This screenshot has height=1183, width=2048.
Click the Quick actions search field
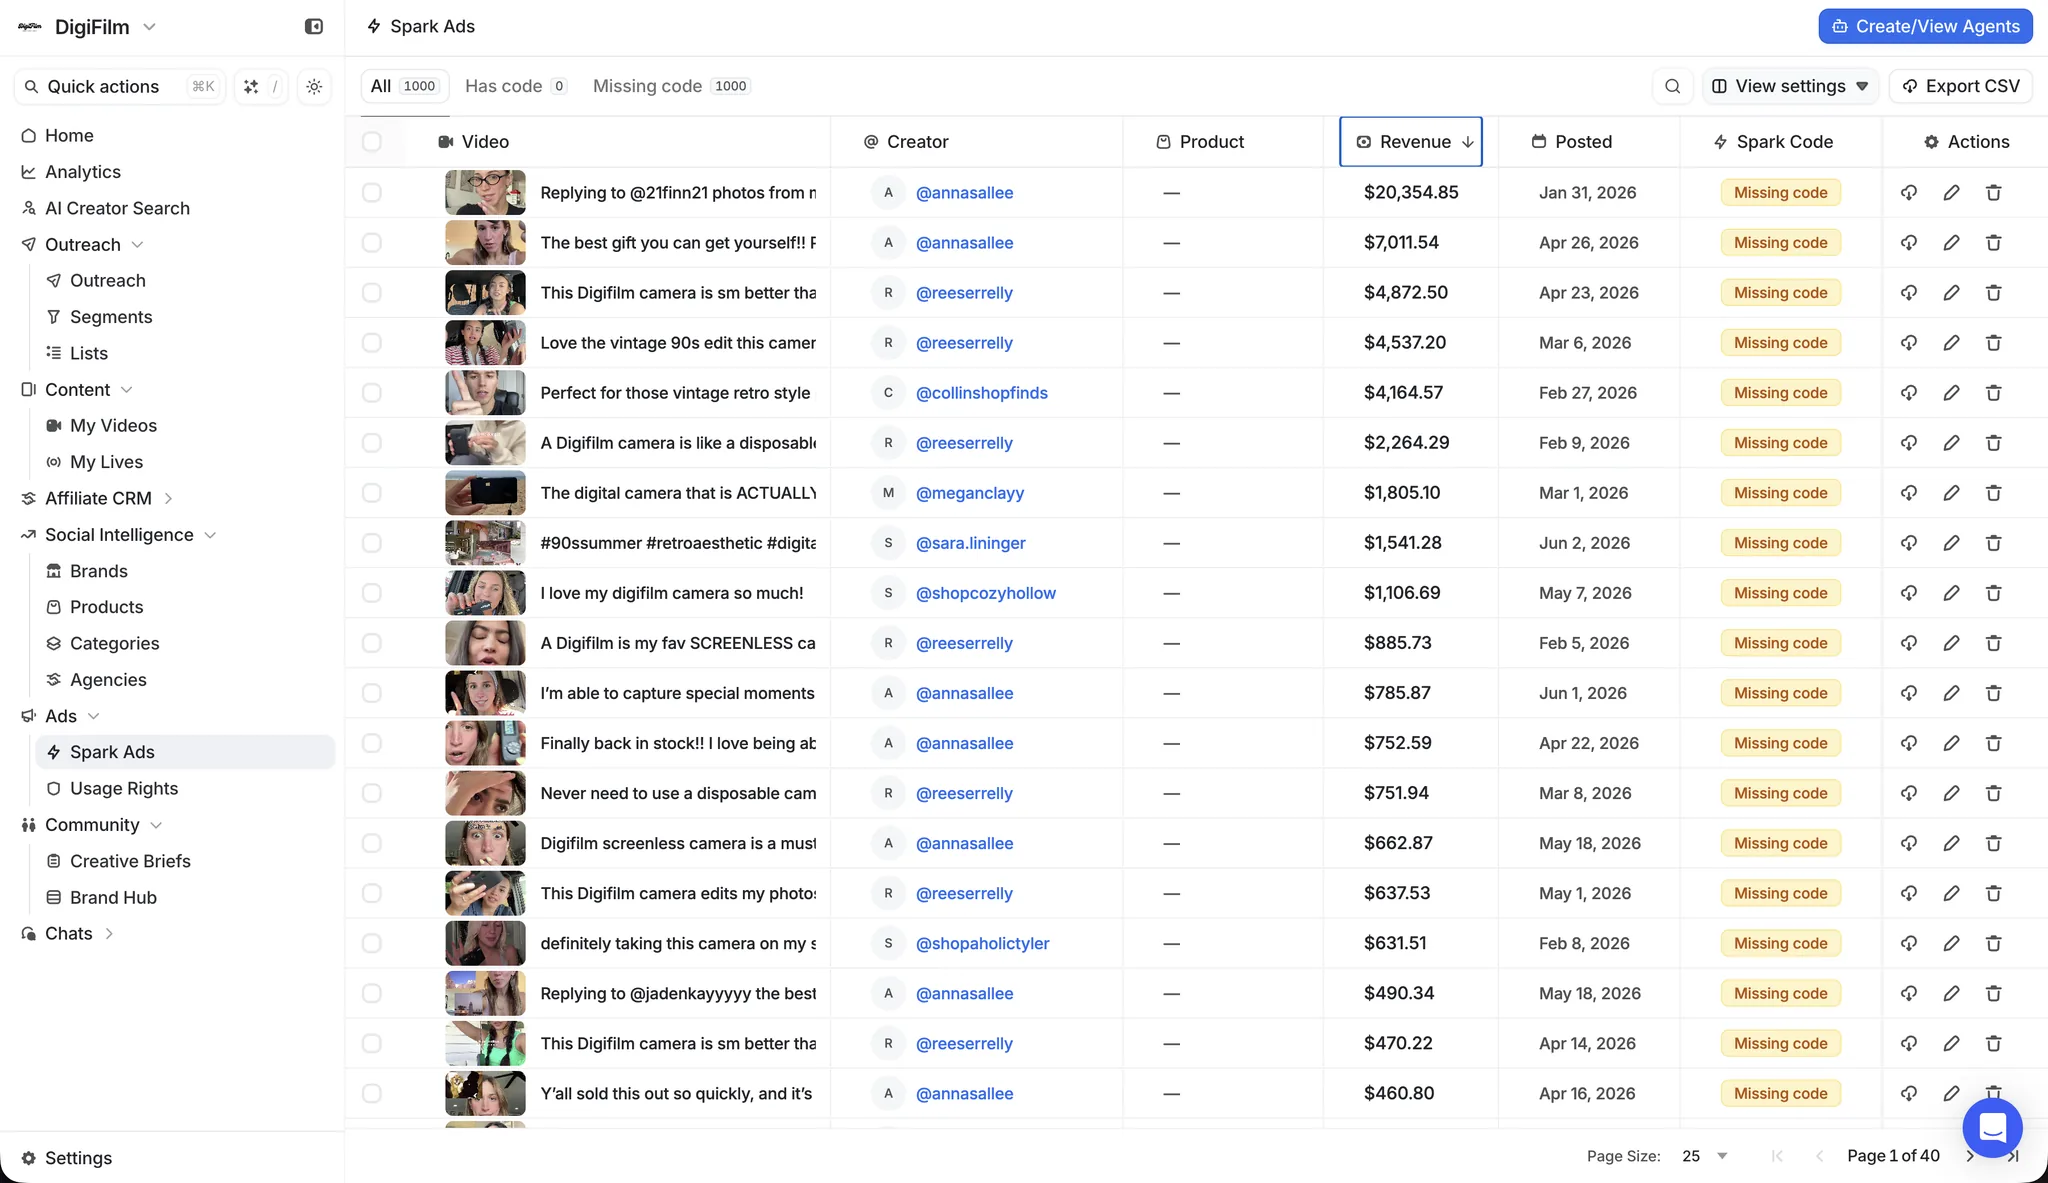coord(120,87)
